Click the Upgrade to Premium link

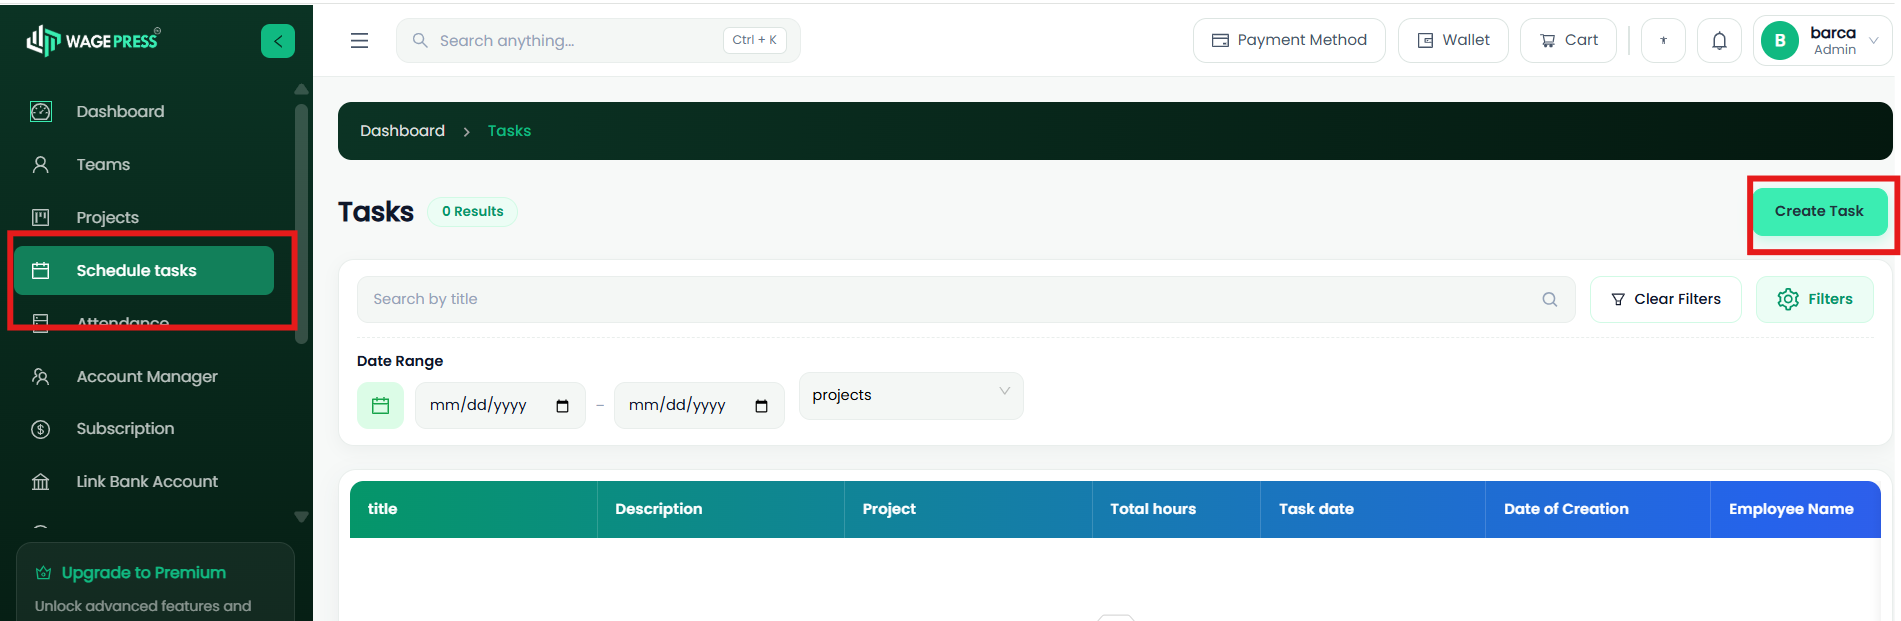tap(143, 573)
